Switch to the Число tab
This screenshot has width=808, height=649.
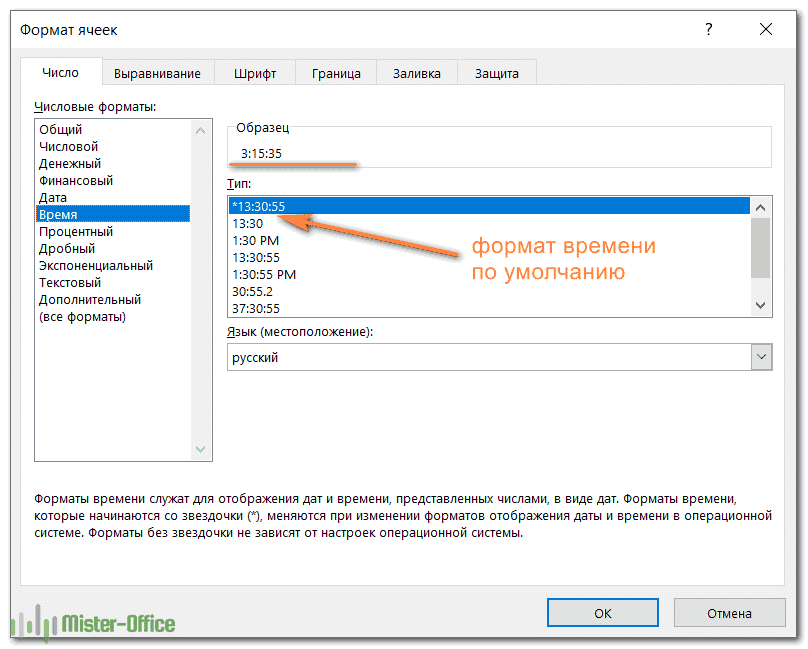[61, 73]
